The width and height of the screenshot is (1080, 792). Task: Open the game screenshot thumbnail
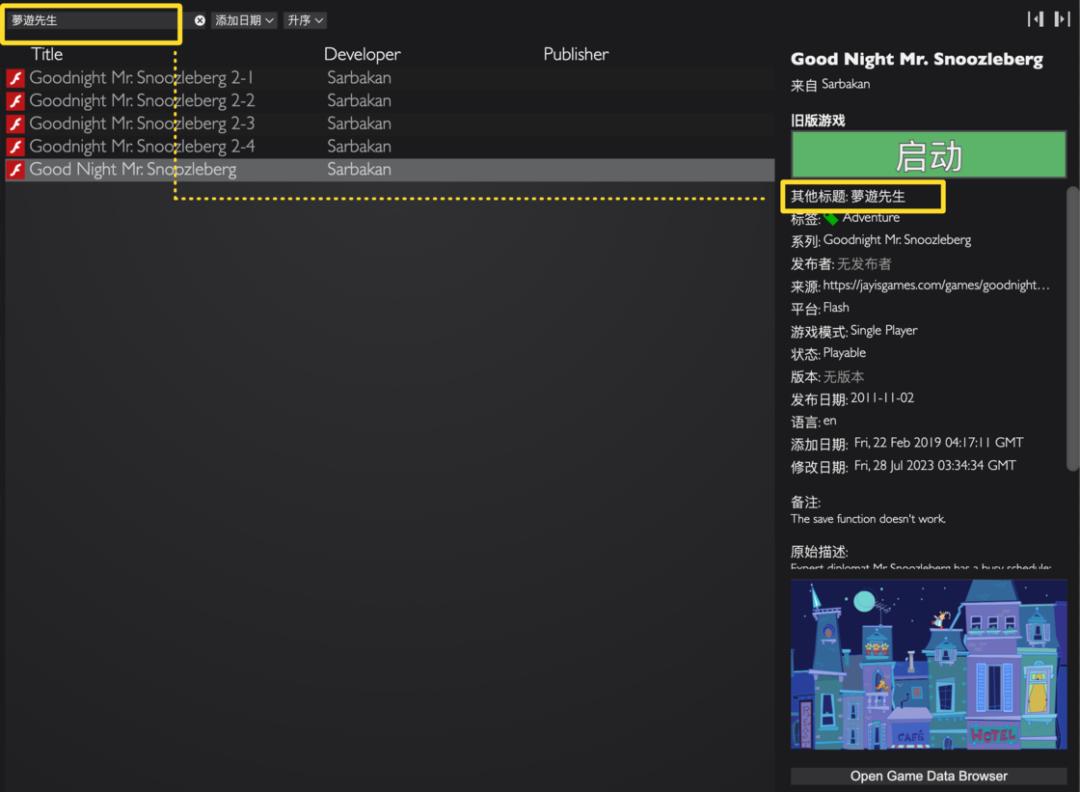(928, 665)
